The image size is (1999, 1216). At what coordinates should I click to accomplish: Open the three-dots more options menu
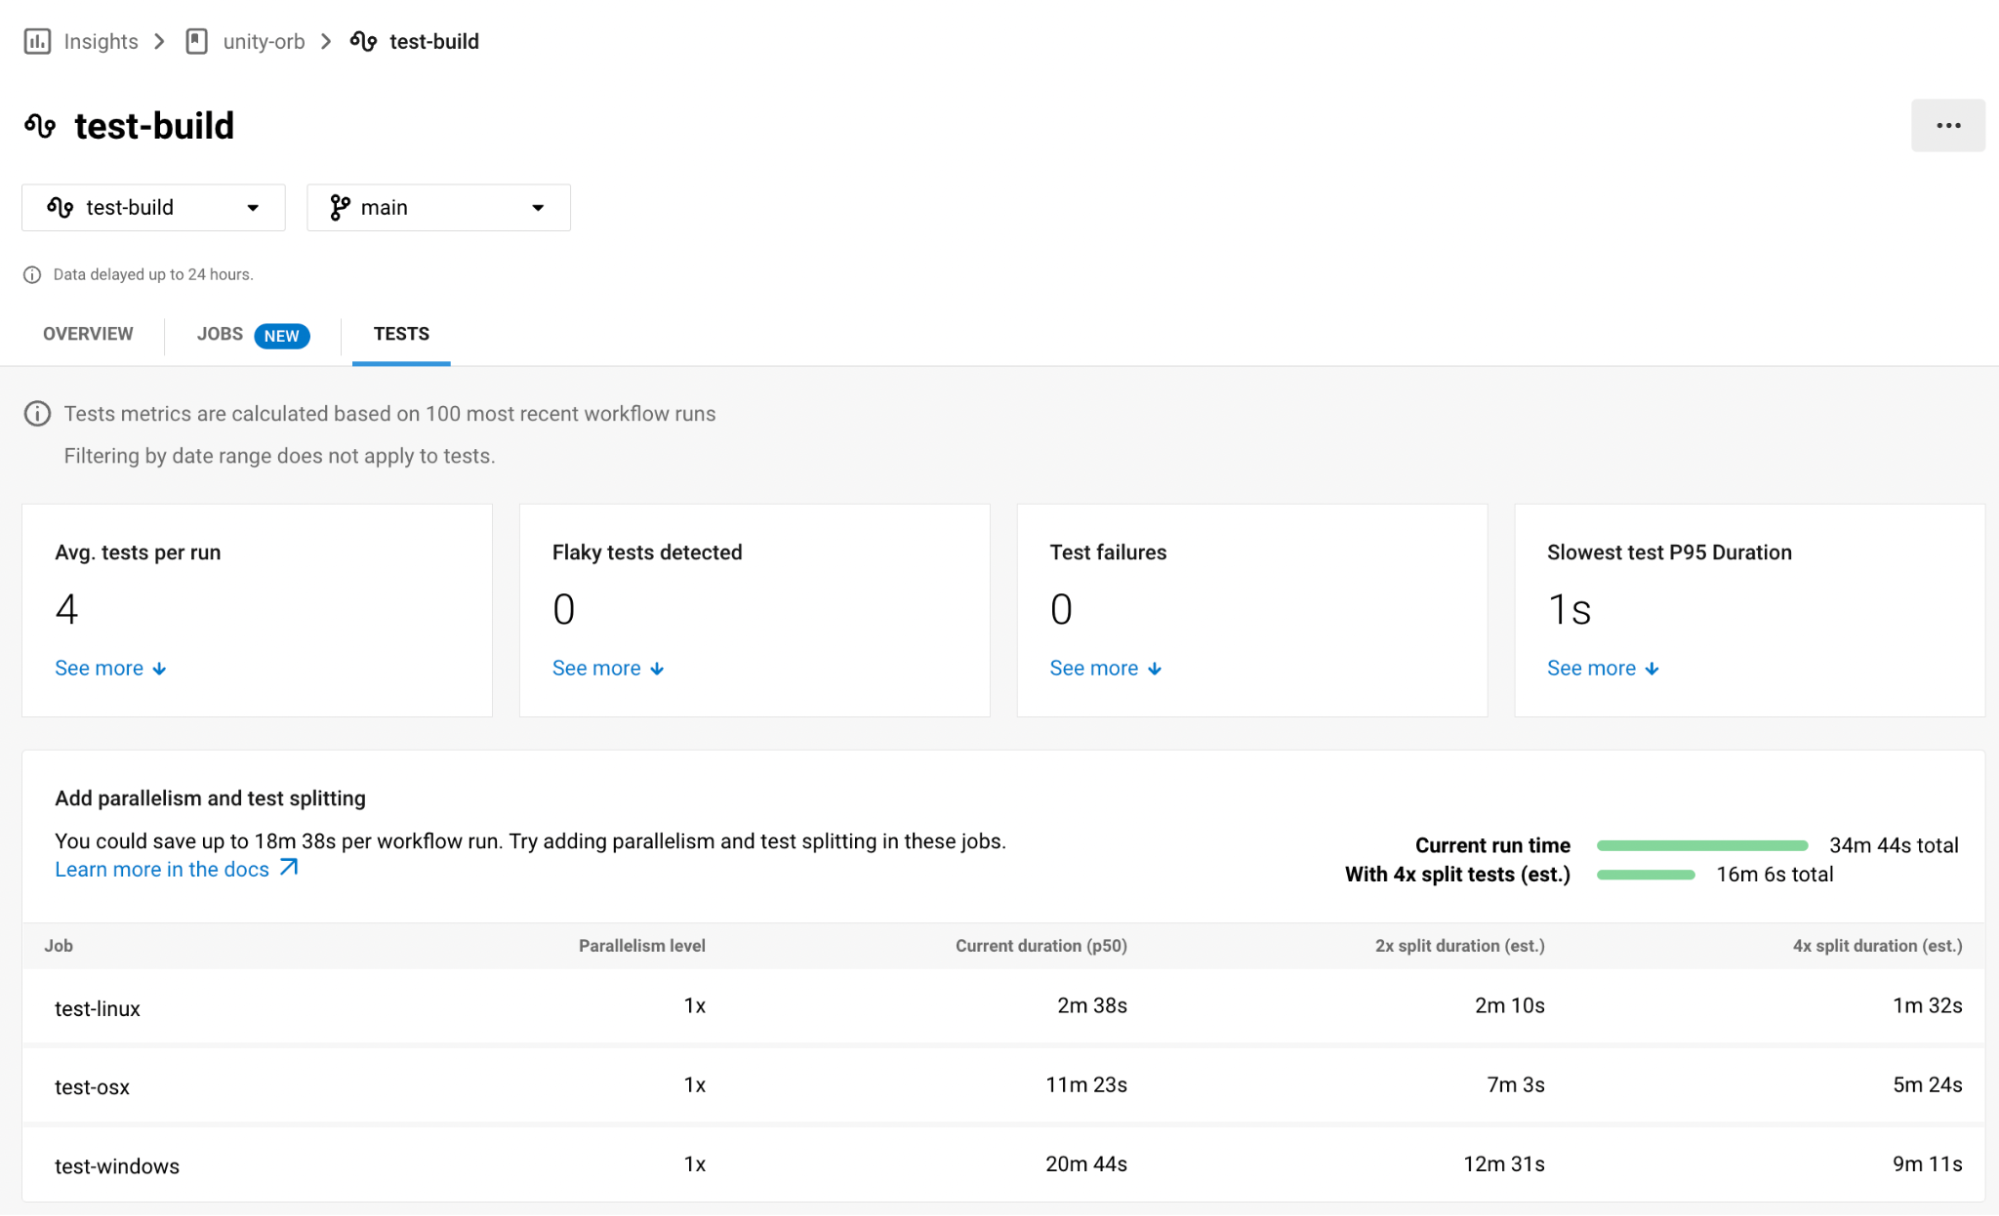[1947, 126]
